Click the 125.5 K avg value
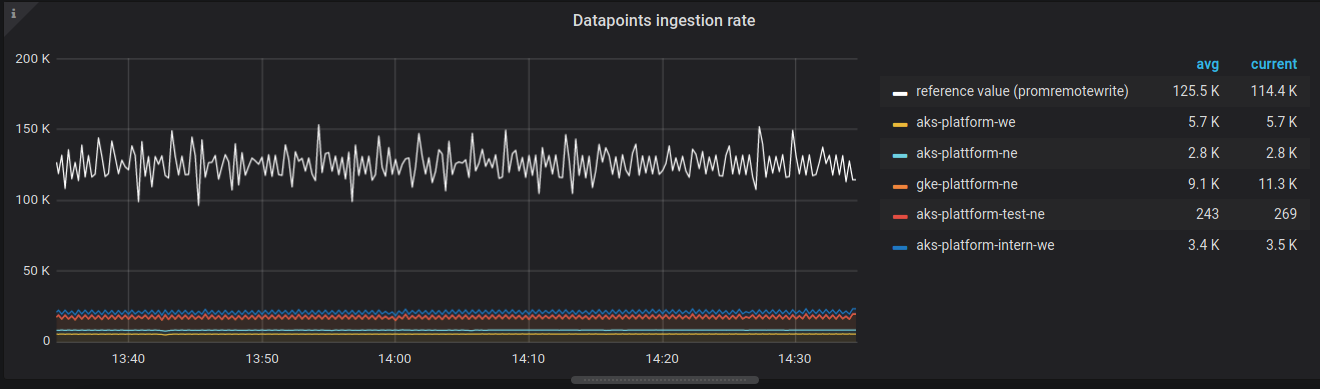Screen dimensions: 1320x389 1196,91
